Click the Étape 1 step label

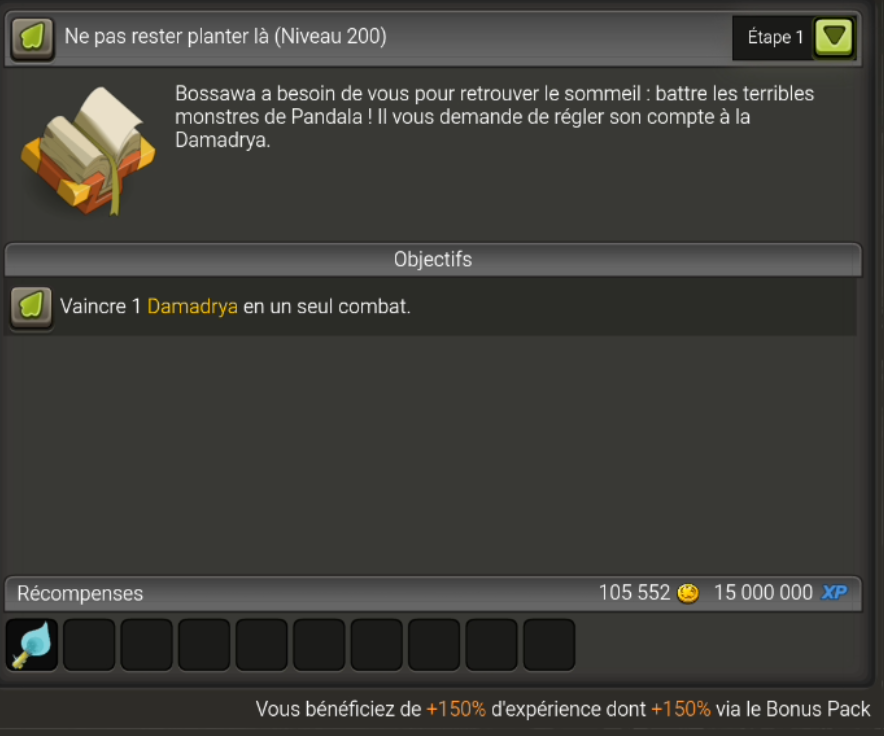tap(775, 37)
